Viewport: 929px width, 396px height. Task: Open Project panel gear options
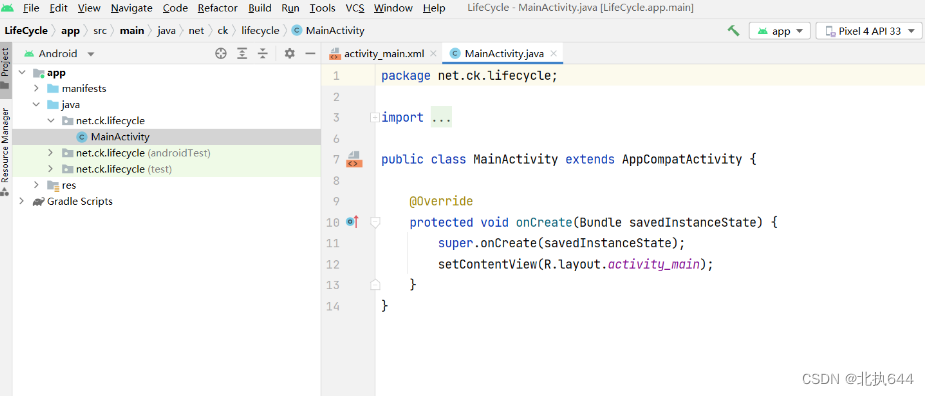point(289,53)
